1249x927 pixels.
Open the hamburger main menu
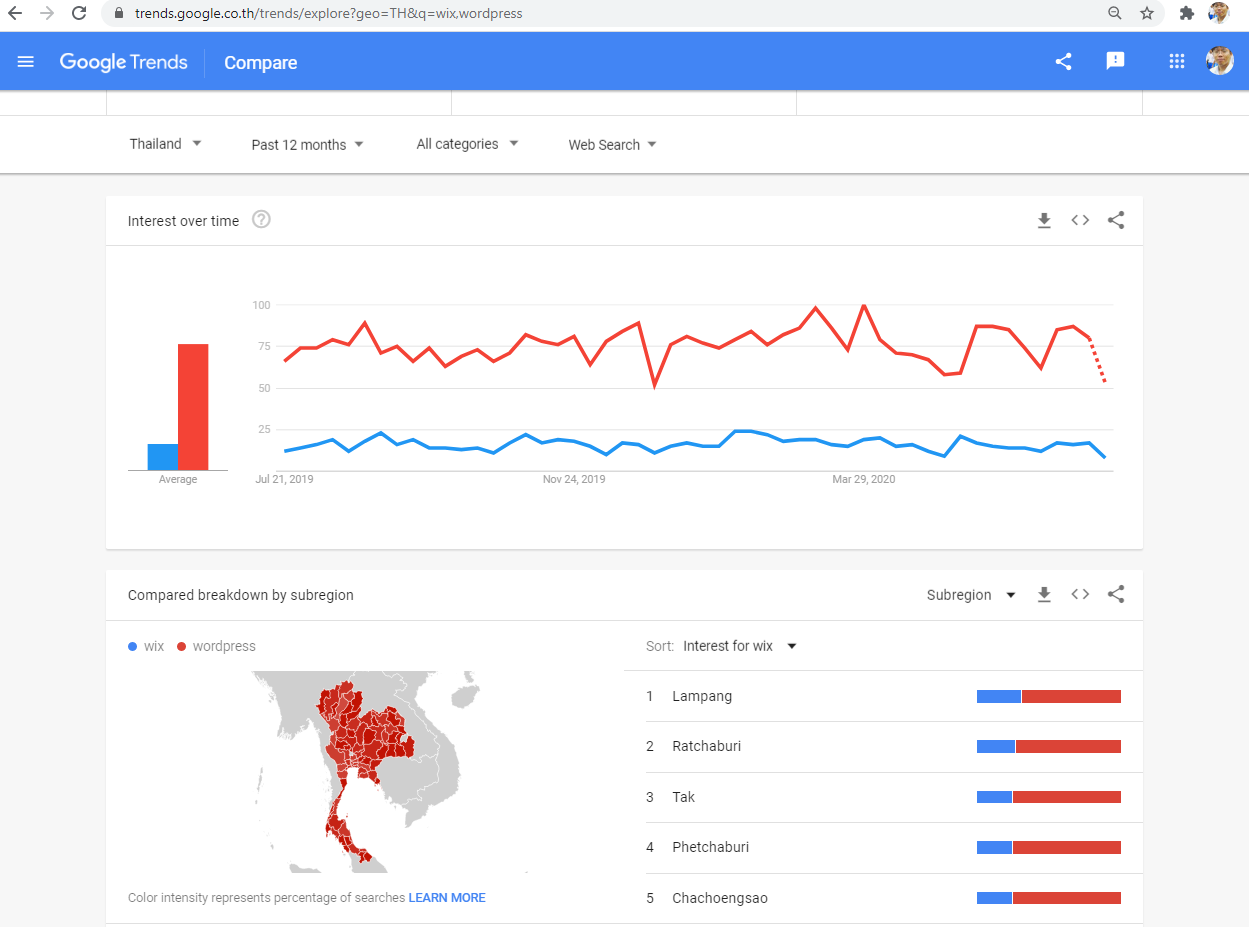(26, 62)
